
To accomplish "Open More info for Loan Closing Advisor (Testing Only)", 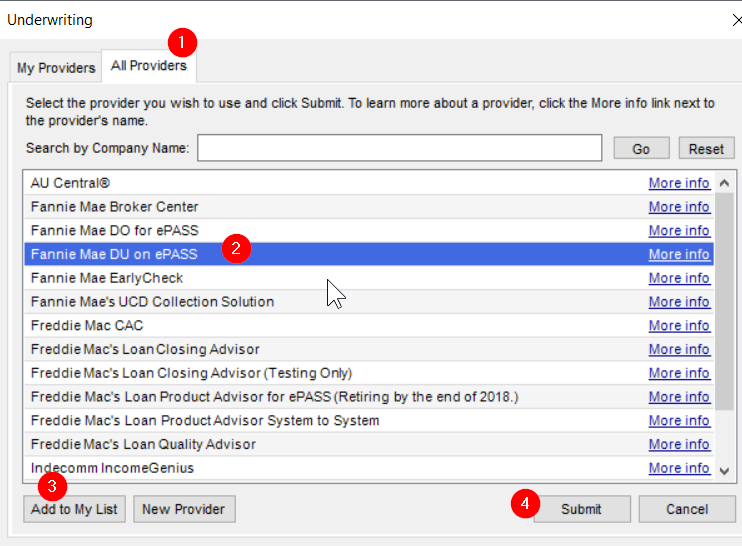I will (x=679, y=373).
